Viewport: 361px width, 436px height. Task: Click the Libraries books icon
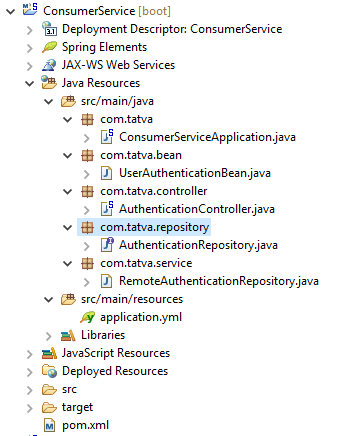pyautogui.click(x=68, y=335)
